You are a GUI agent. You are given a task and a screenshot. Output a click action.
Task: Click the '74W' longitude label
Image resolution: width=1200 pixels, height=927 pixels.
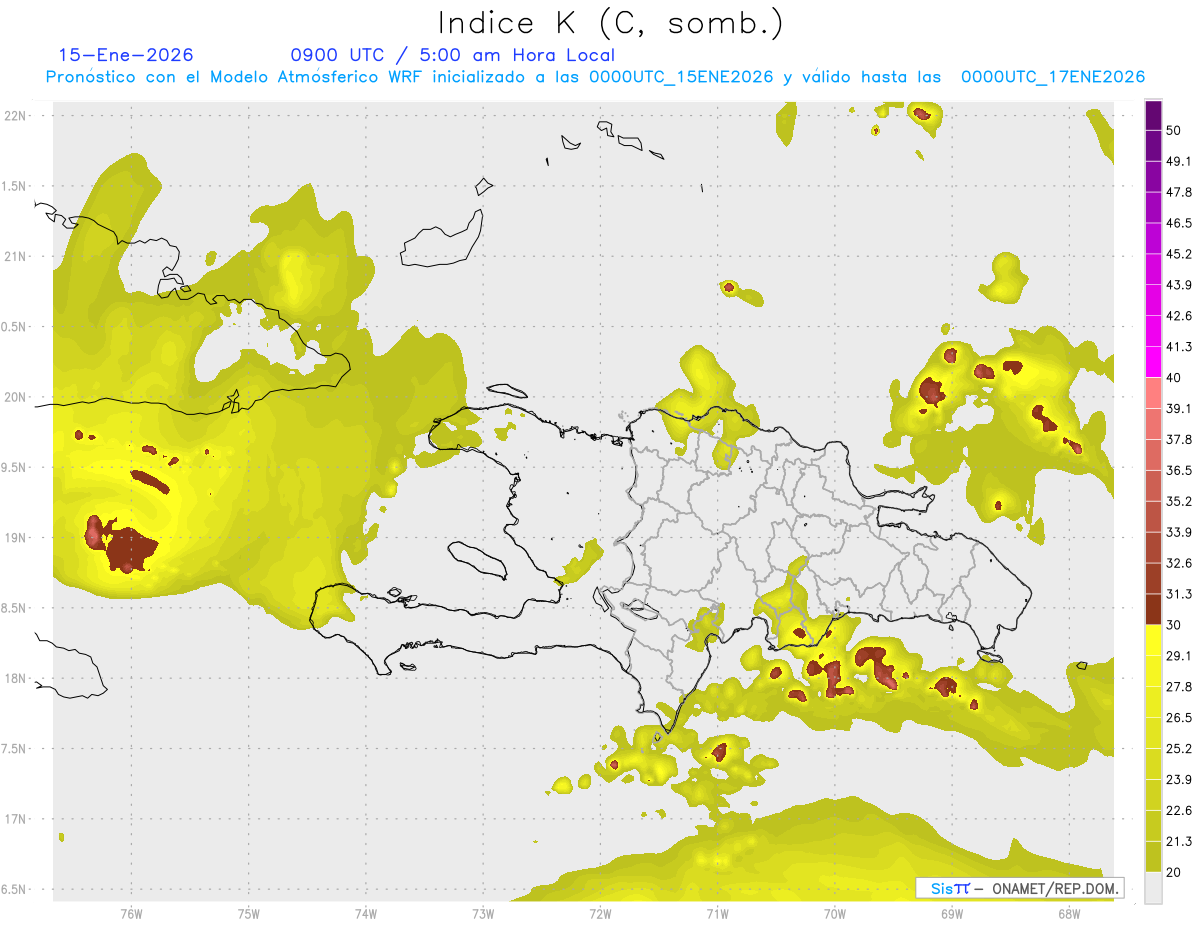pyautogui.click(x=366, y=914)
